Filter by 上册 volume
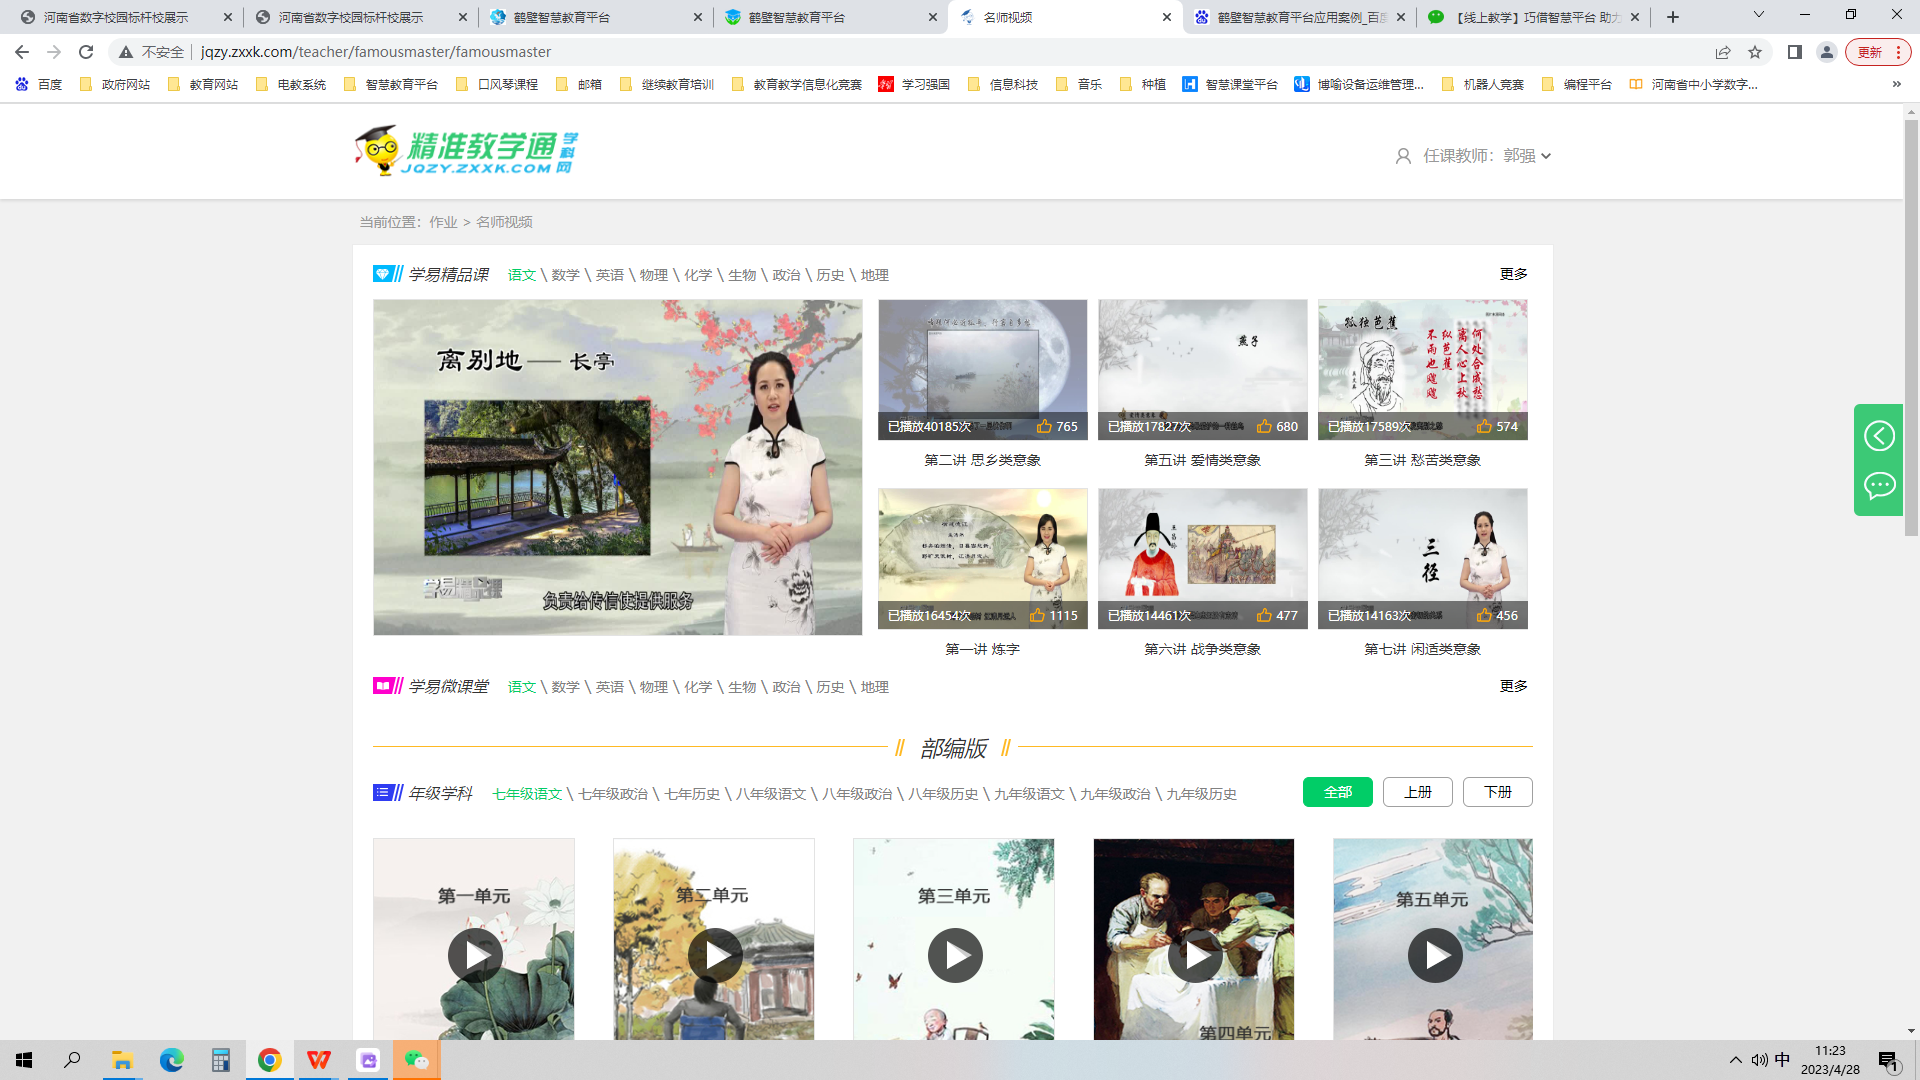The image size is (1920, 1080). pyautogui.click(x=1417, y=792)
